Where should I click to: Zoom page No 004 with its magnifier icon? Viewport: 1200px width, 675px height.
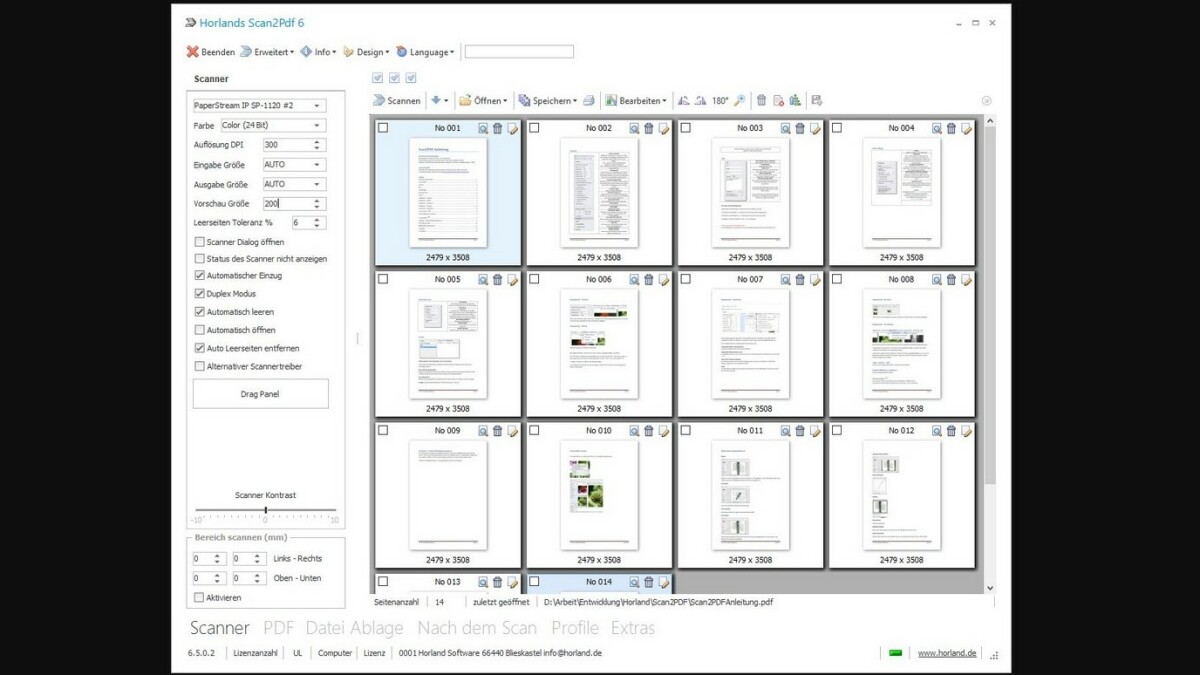tap(937, 129)
